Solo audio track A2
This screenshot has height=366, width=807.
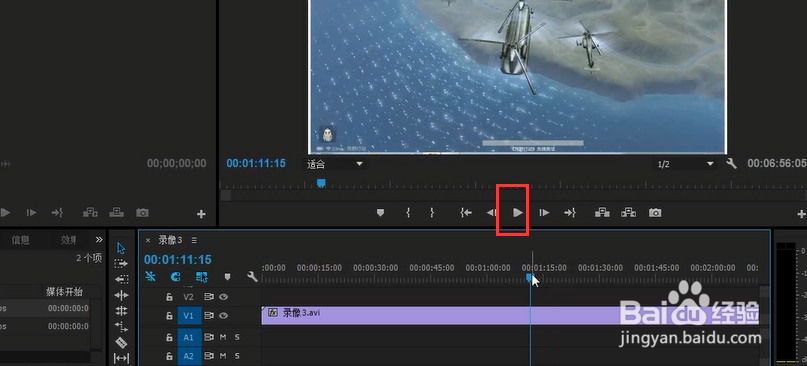coord(237,356)
